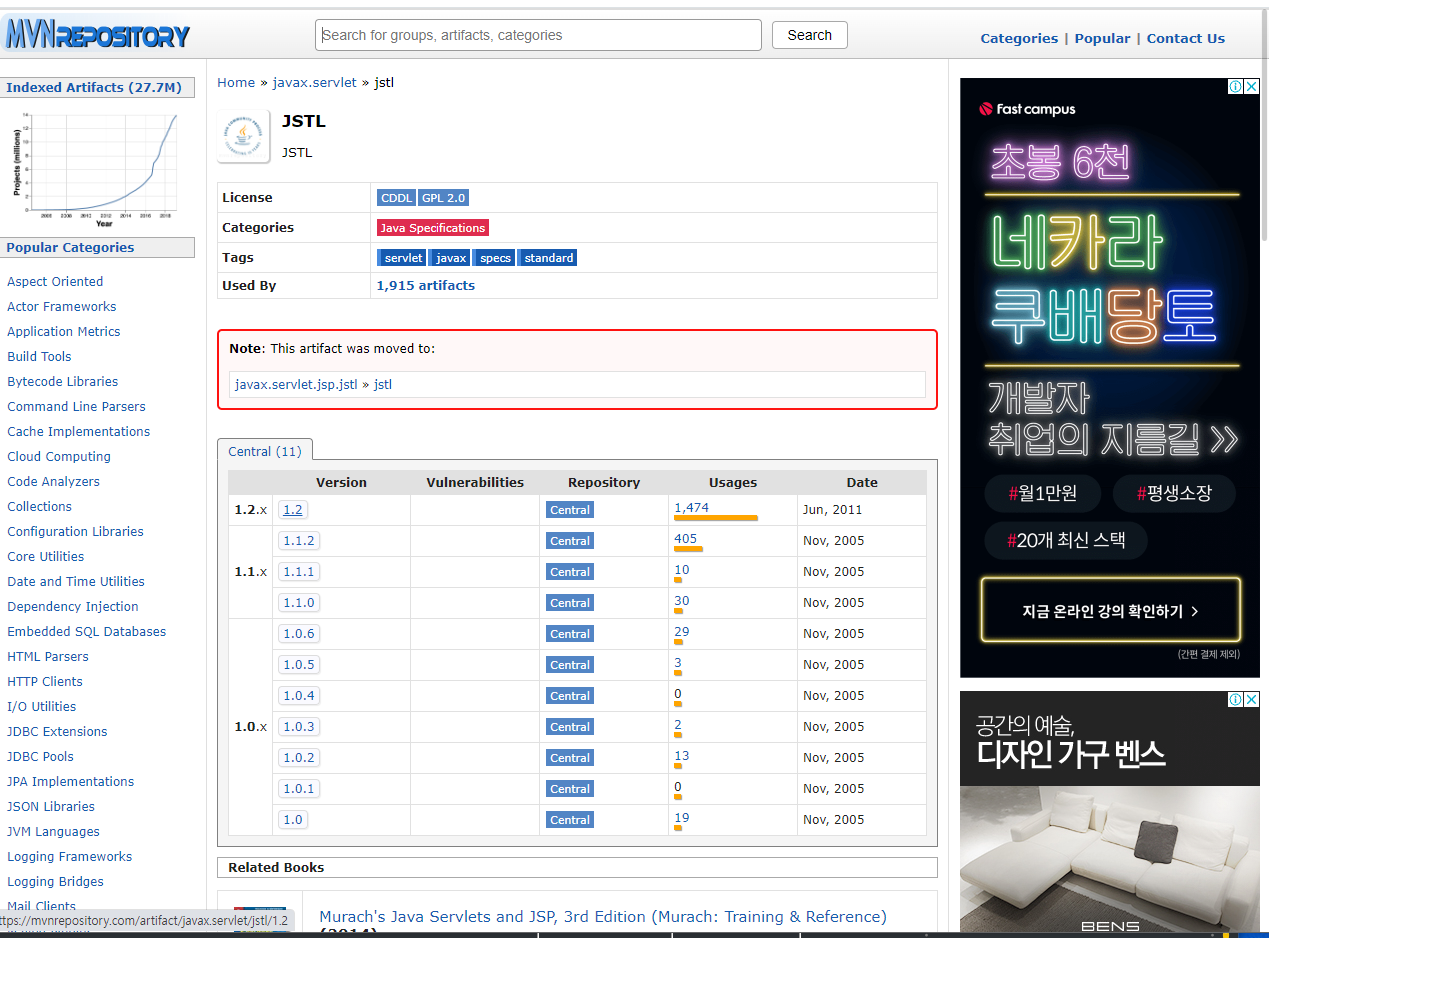Image resolution: width=1456 pixels, height=994 pixels.
Task: Open Popular in the top navigation
Action: tap(1102, 38)
